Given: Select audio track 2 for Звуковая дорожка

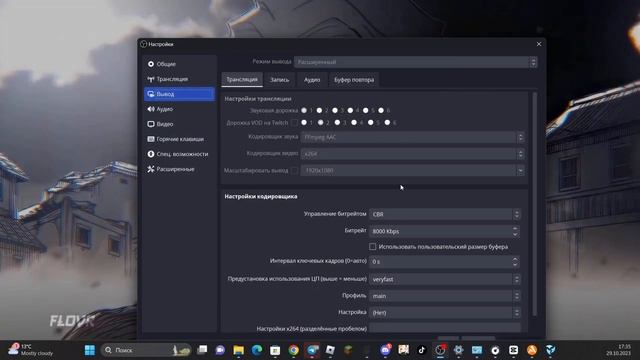Looking at the screenshot, I should pos(319,111).
